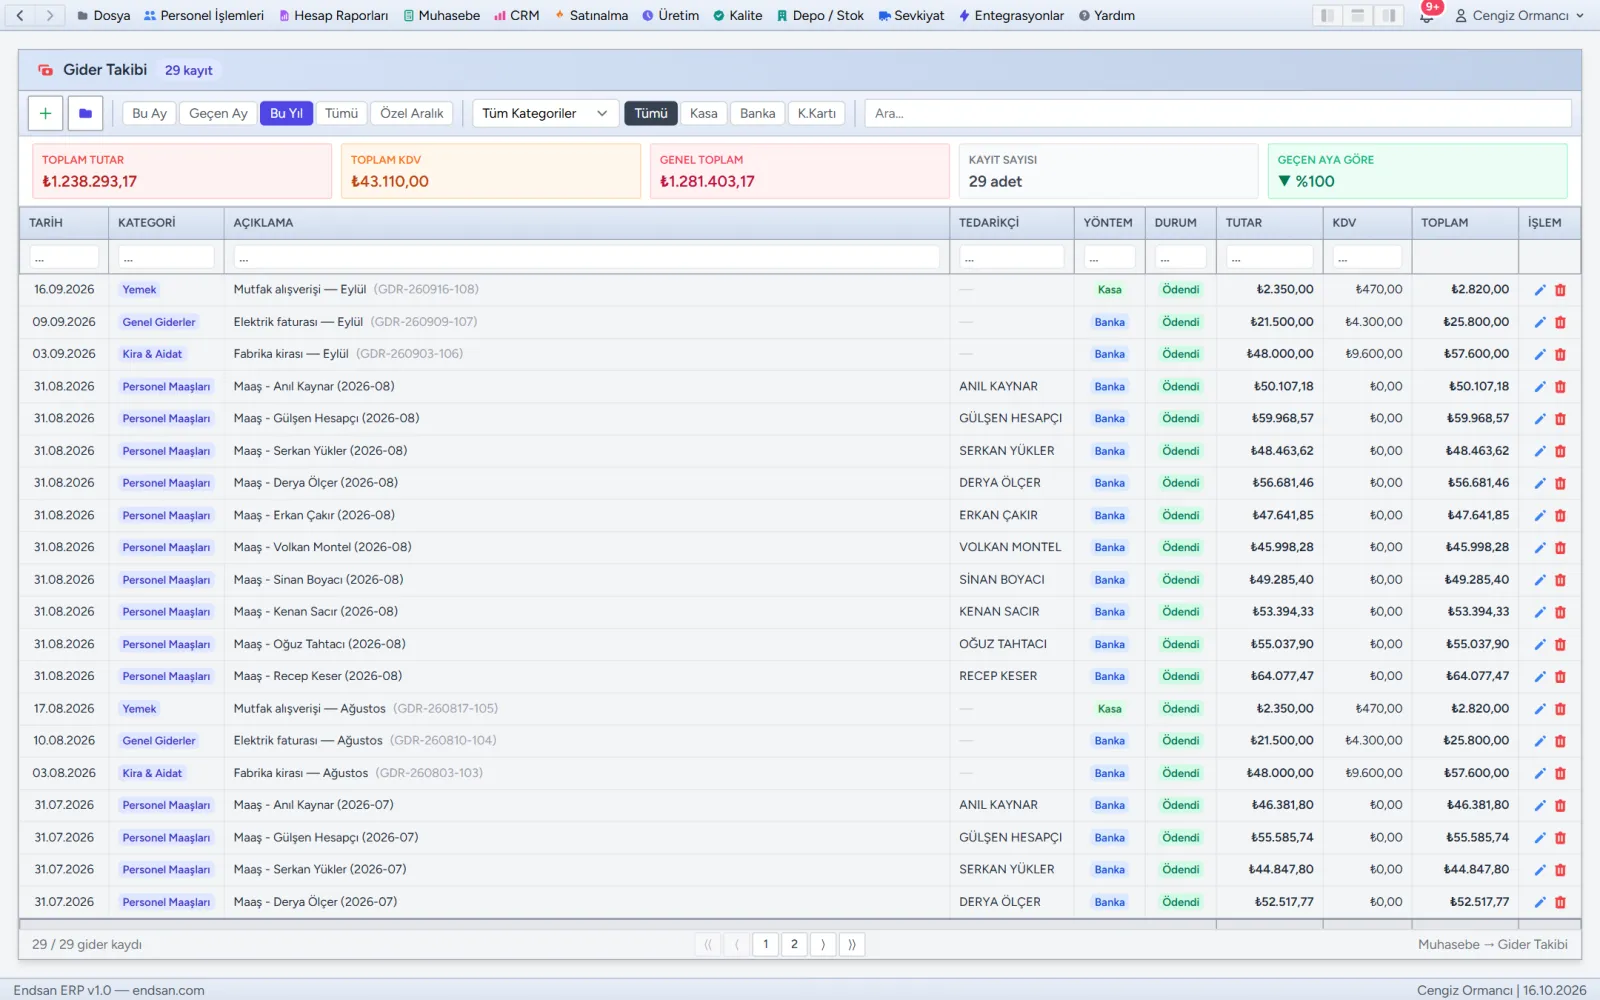Delete the 16.09.2026 Mutfak alışverişi row
This screenshot has width=1600, height=1000.
pyautogui.click(x=1560, y=290)
